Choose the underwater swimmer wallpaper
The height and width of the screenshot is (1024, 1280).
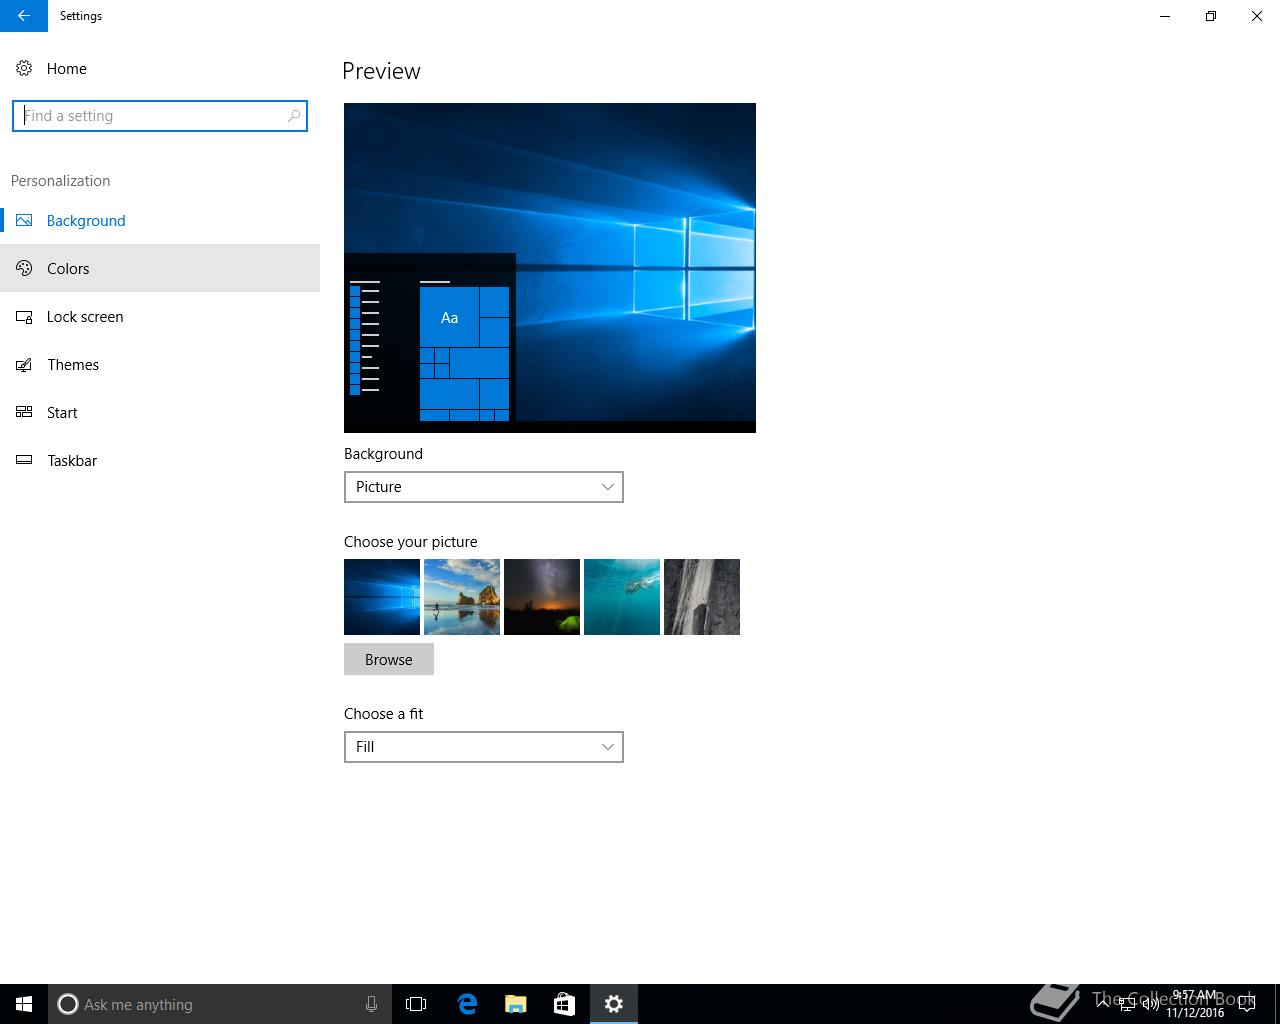coord(622,597)
